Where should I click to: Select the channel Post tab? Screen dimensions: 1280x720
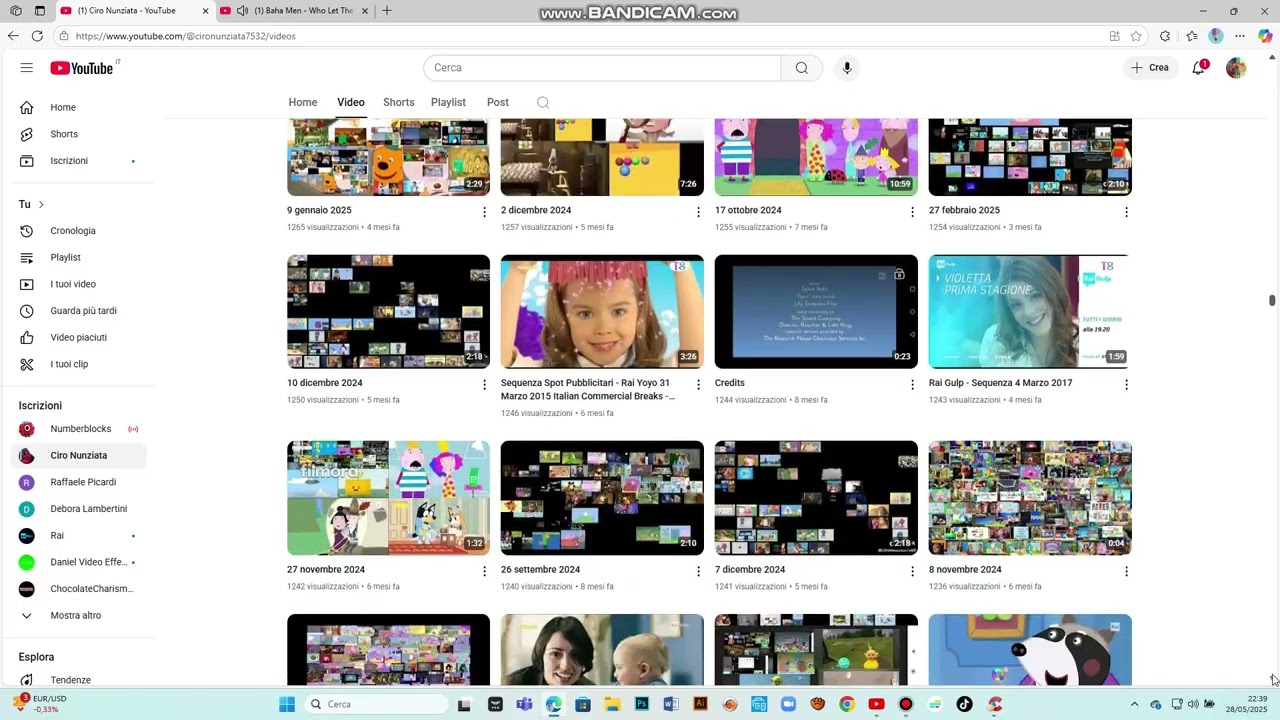pos(498,102)
